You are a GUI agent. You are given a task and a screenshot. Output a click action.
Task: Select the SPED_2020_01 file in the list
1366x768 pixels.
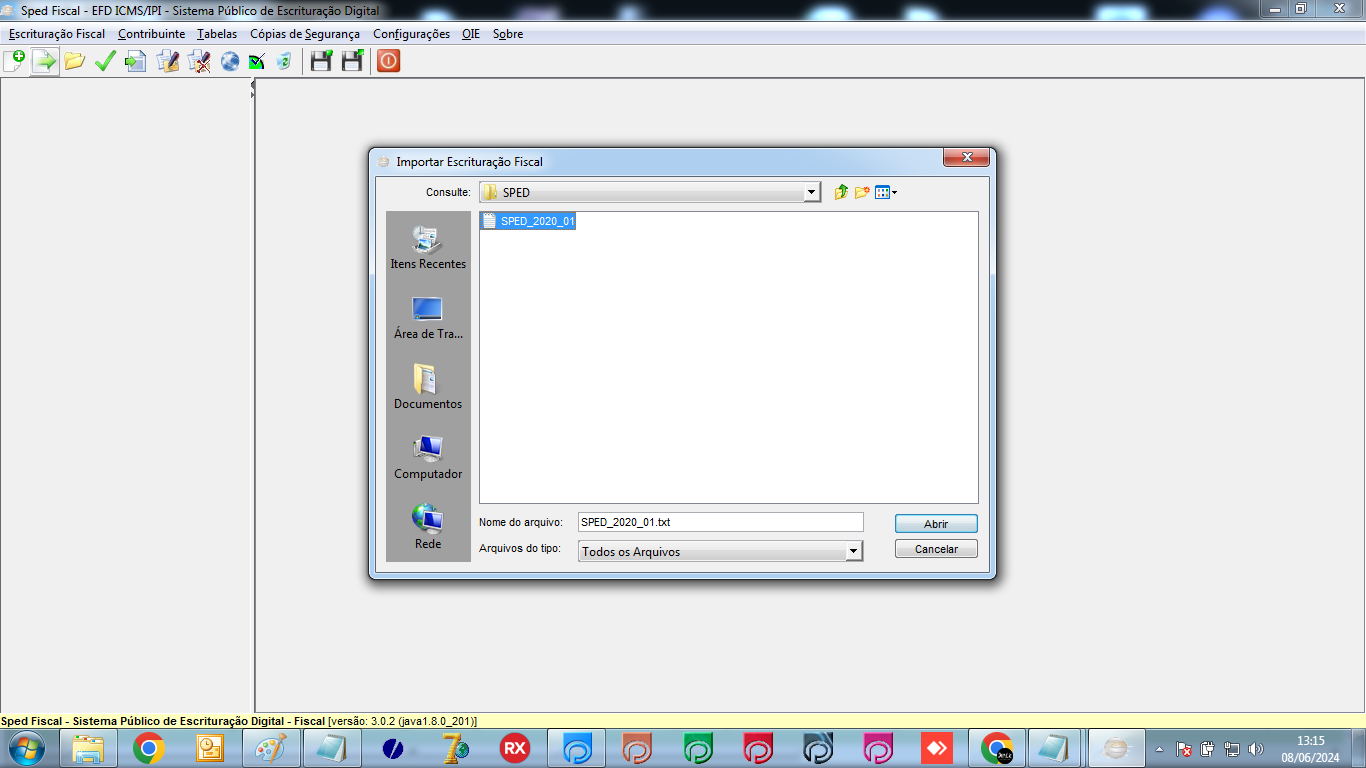click(528, 221)
